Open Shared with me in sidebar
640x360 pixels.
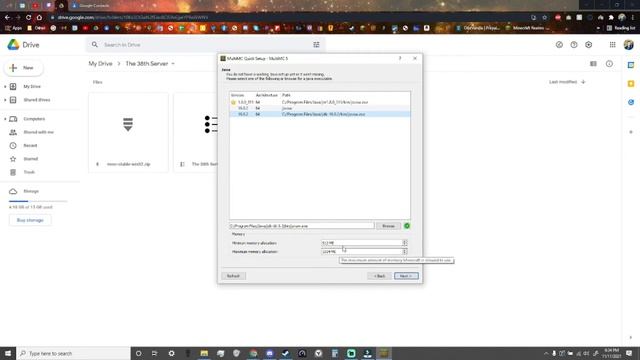coord(38,132)
